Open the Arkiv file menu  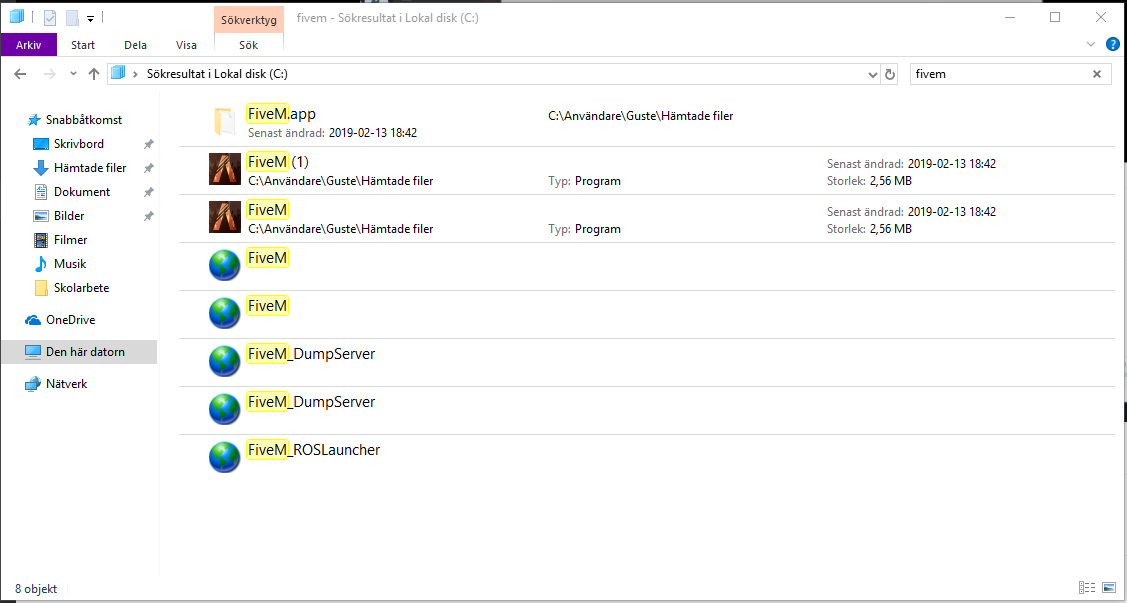29,45
